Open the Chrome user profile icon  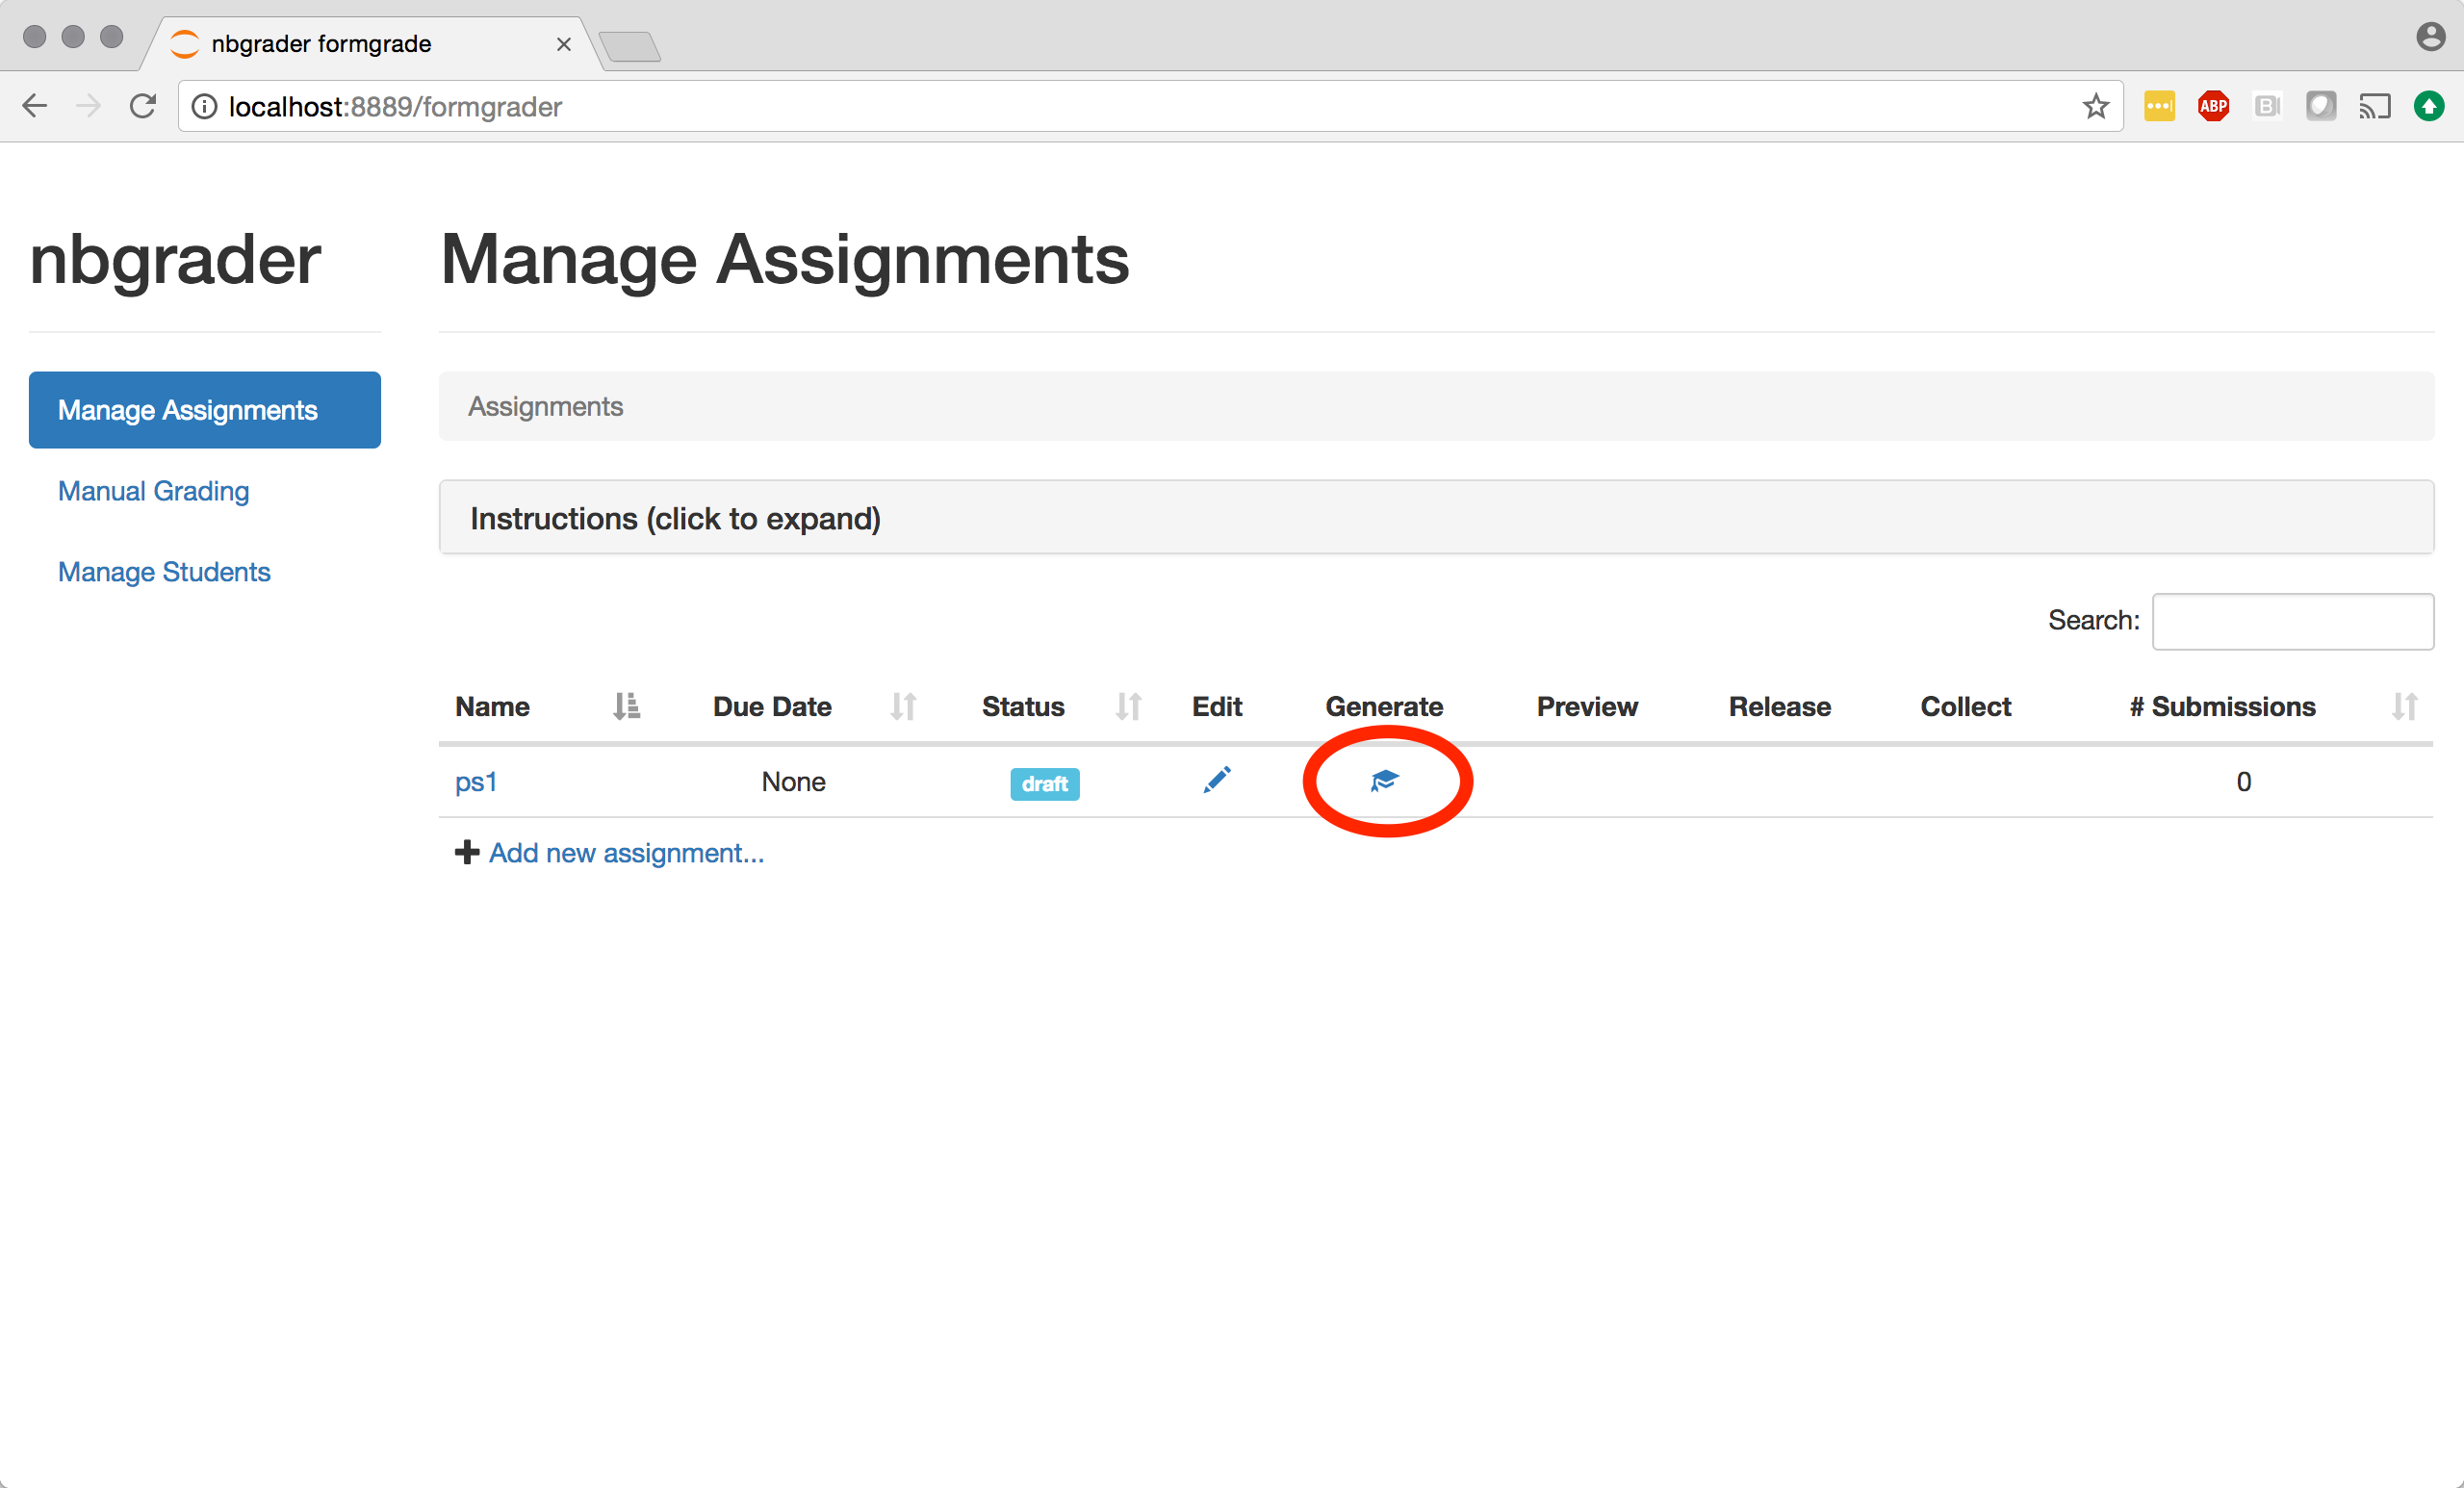pos(2430,37)
